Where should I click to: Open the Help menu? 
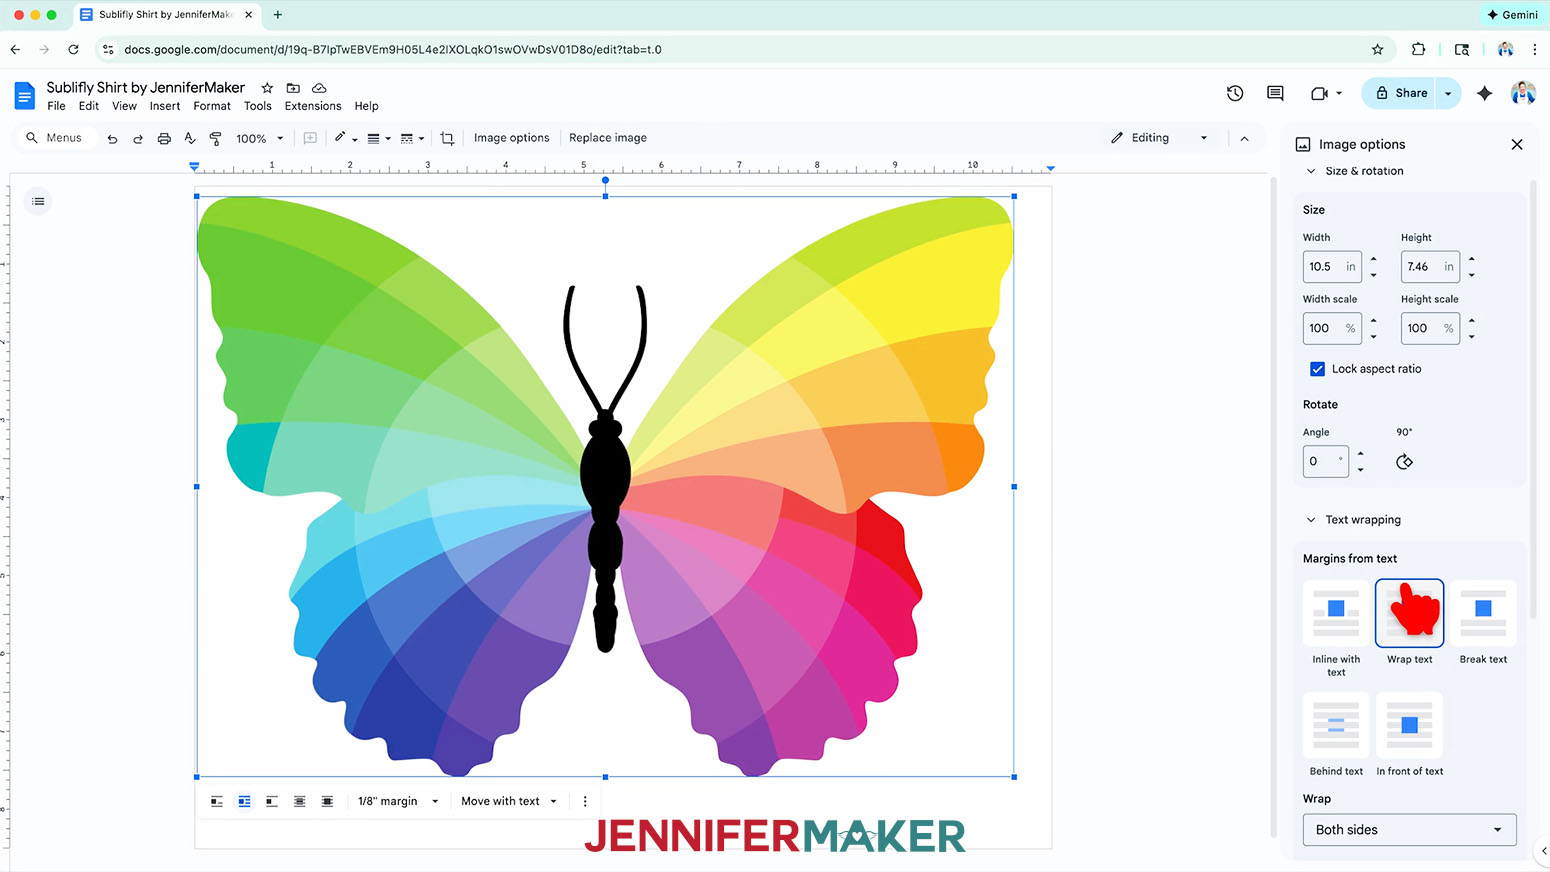[x=366, y=106]
